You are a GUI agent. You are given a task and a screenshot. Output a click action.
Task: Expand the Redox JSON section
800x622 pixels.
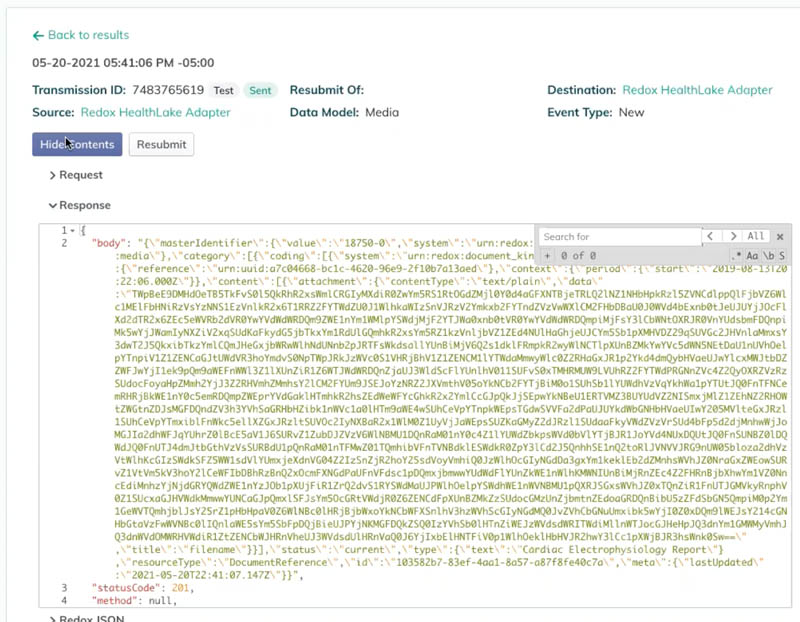pyautogui.click(x=87, y=618)
